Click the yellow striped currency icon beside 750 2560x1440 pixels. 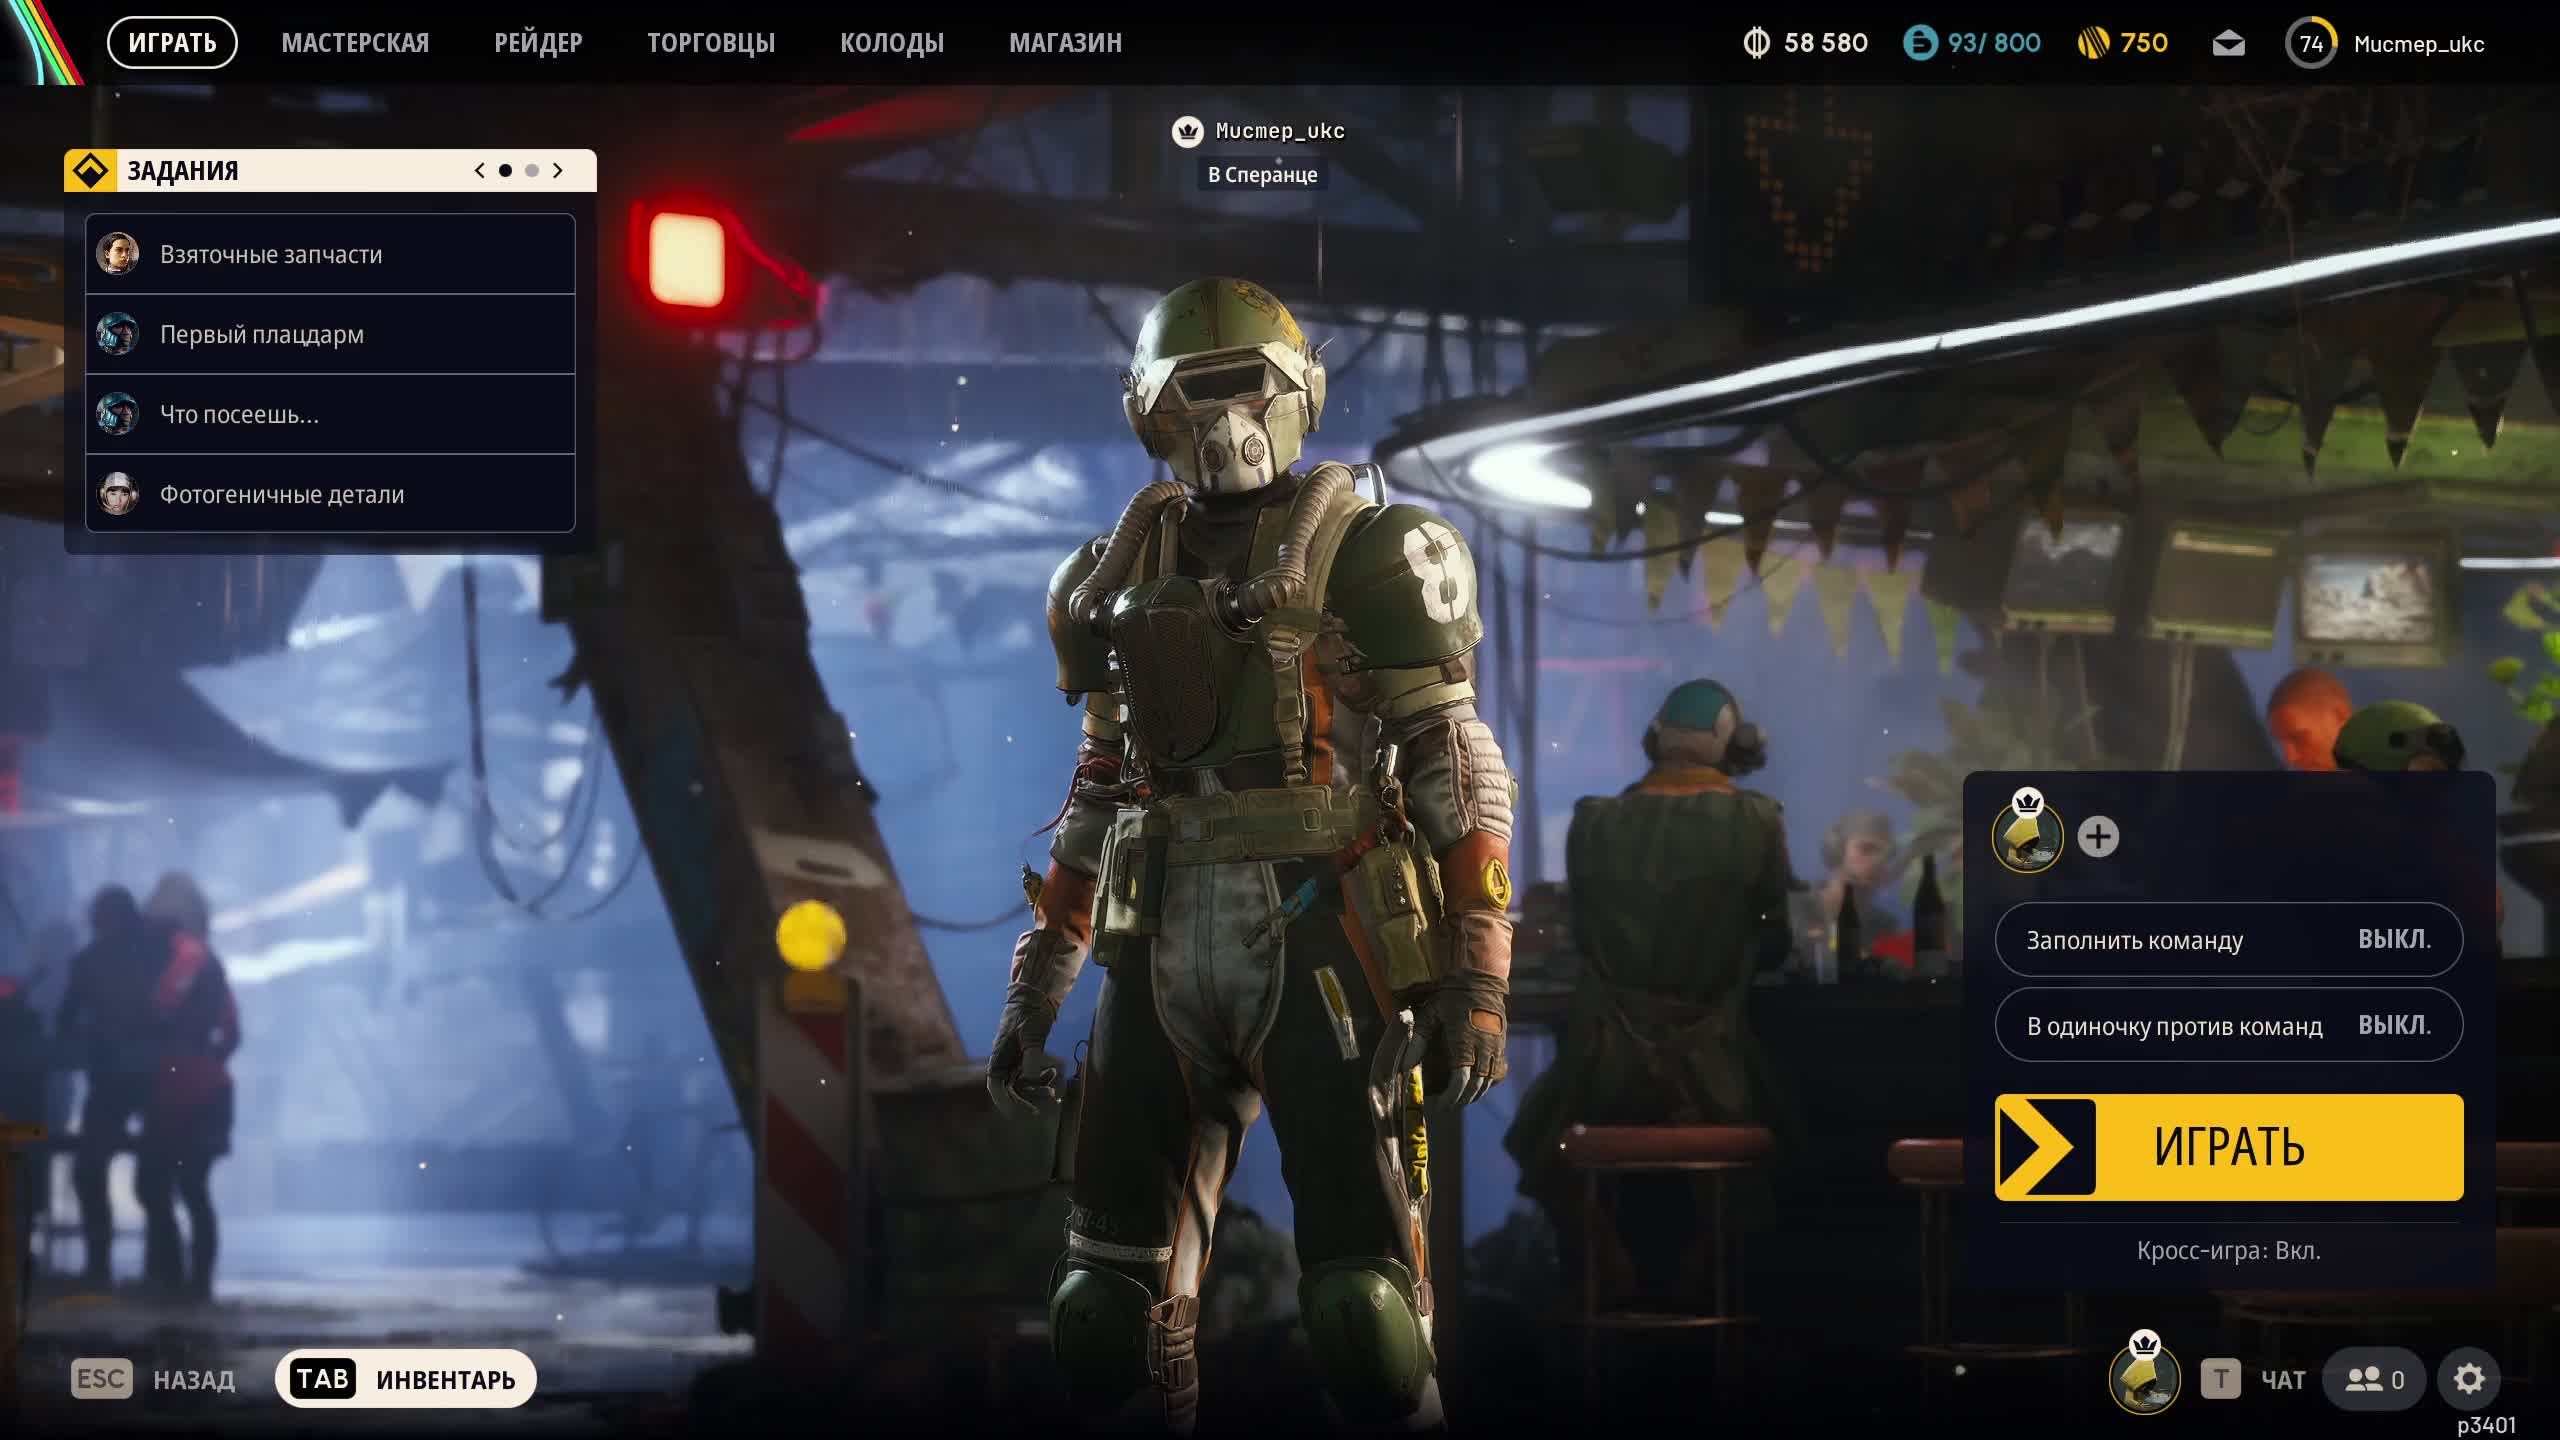2092,43
